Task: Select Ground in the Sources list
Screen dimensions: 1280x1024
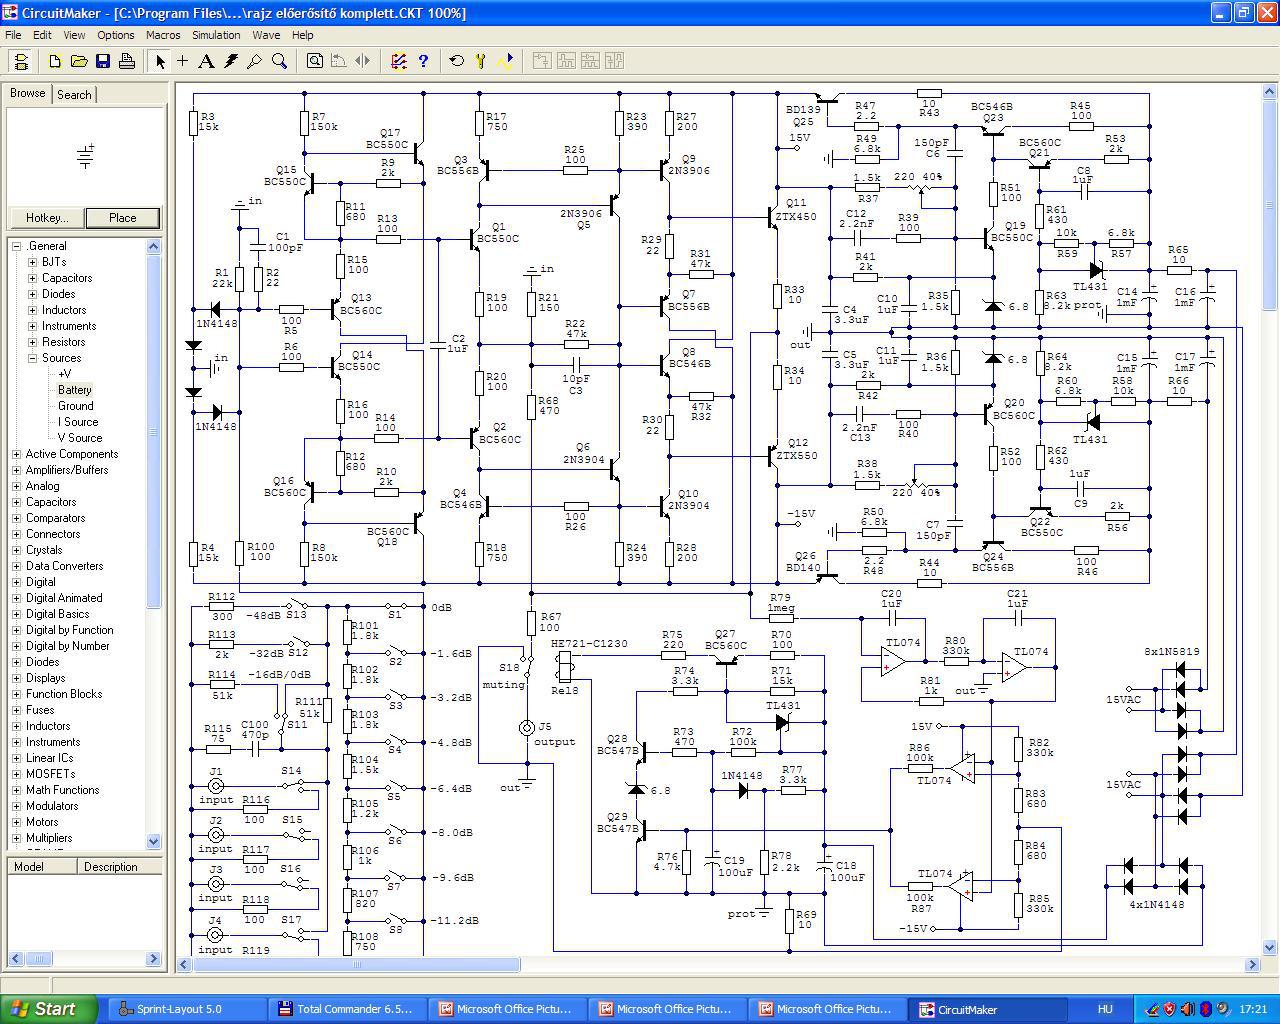Action: 76,406
